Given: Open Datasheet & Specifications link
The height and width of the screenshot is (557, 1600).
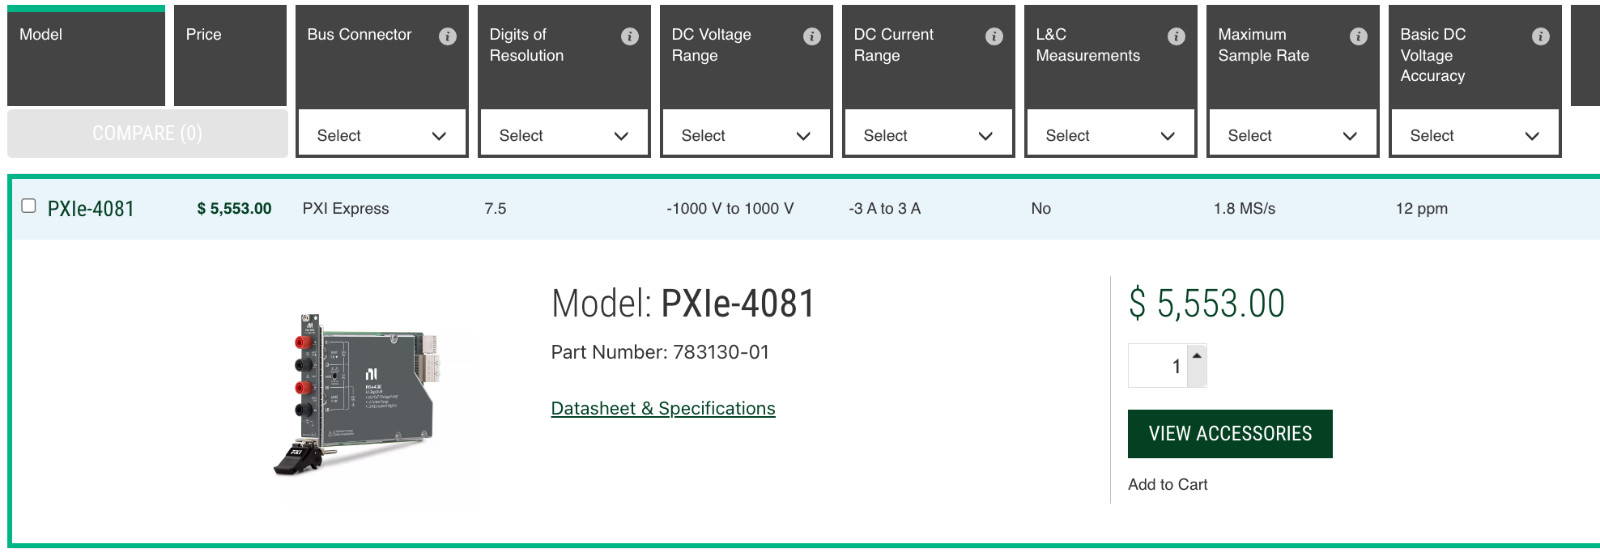Looking at the screenshot, I should coord(663,408).
